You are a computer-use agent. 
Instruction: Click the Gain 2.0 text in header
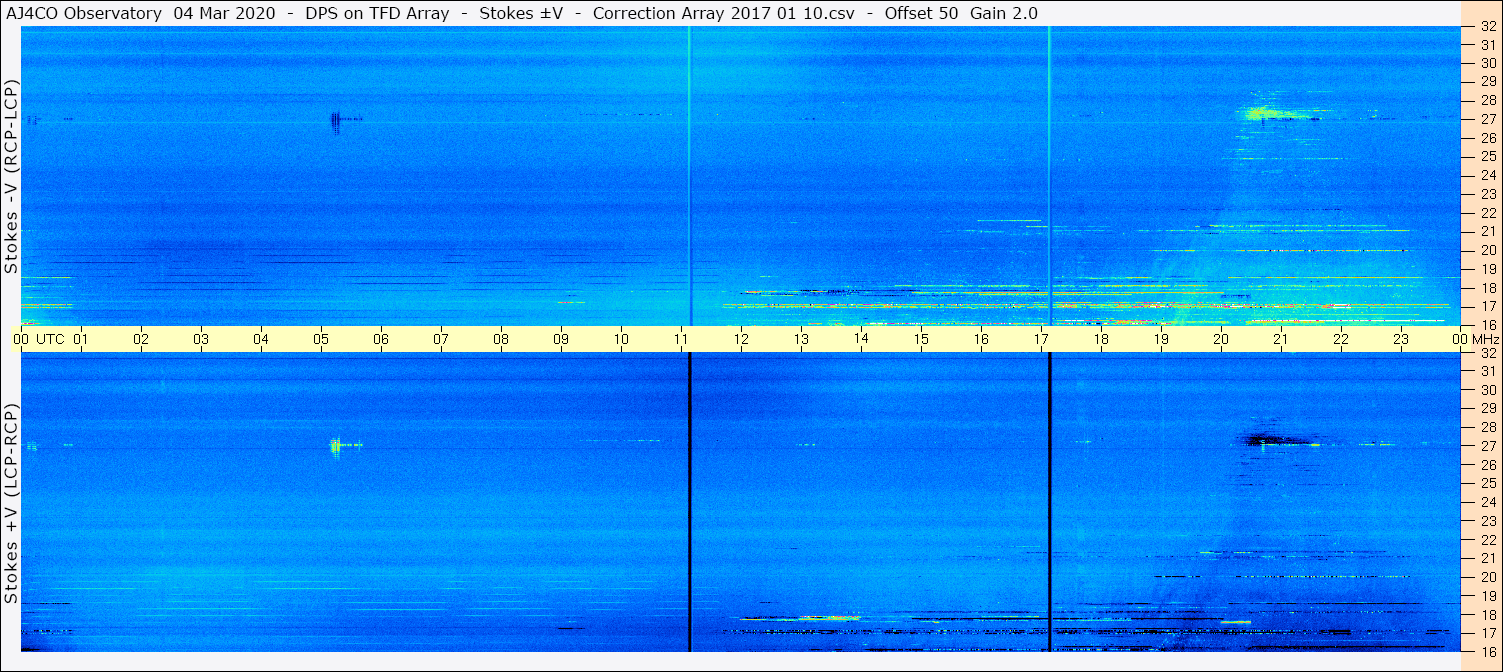[x=1006, y=13]
